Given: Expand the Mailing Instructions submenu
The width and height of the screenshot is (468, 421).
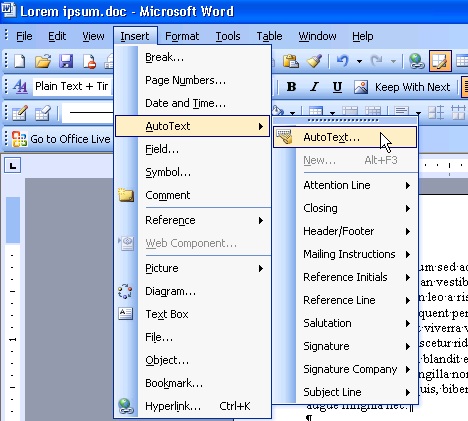Looking at the screenshot, I should pyautogui.click(x=345, y=254).
